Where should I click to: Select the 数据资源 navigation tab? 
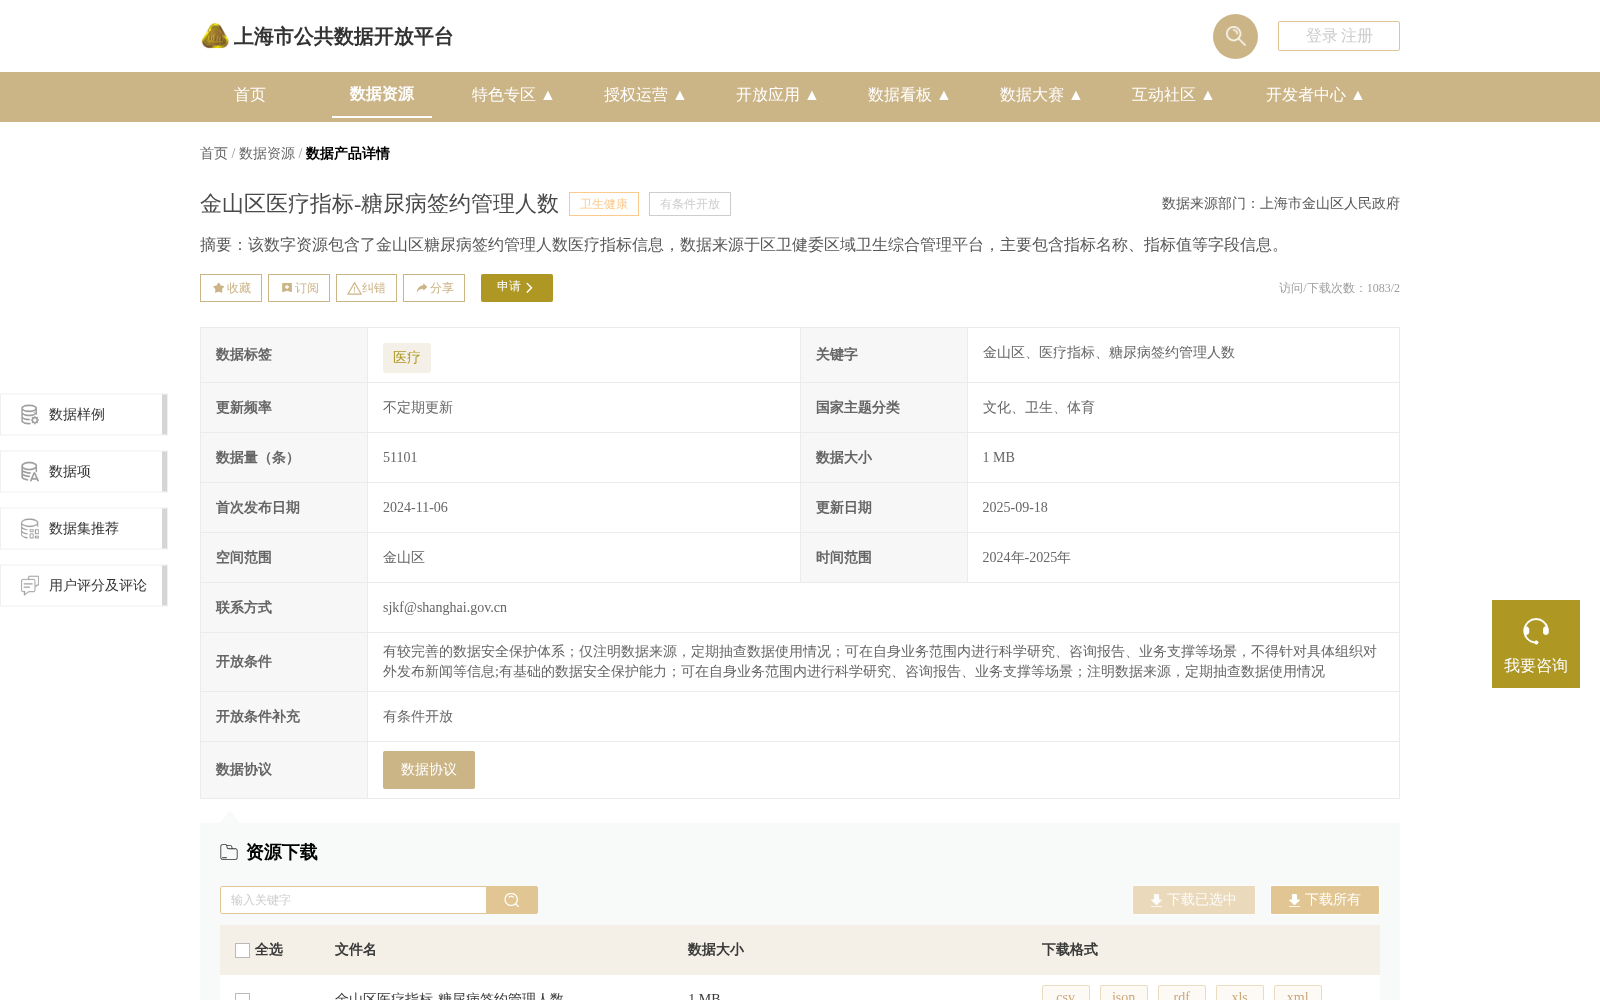(x=382, y=94)
